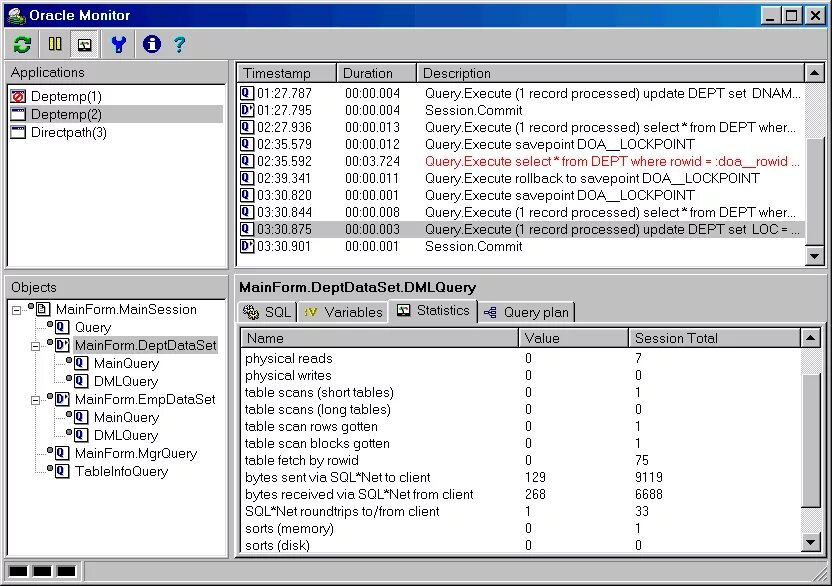
Task: Select TableInfoQuery in Objects tree
Action: pos(122,472)
